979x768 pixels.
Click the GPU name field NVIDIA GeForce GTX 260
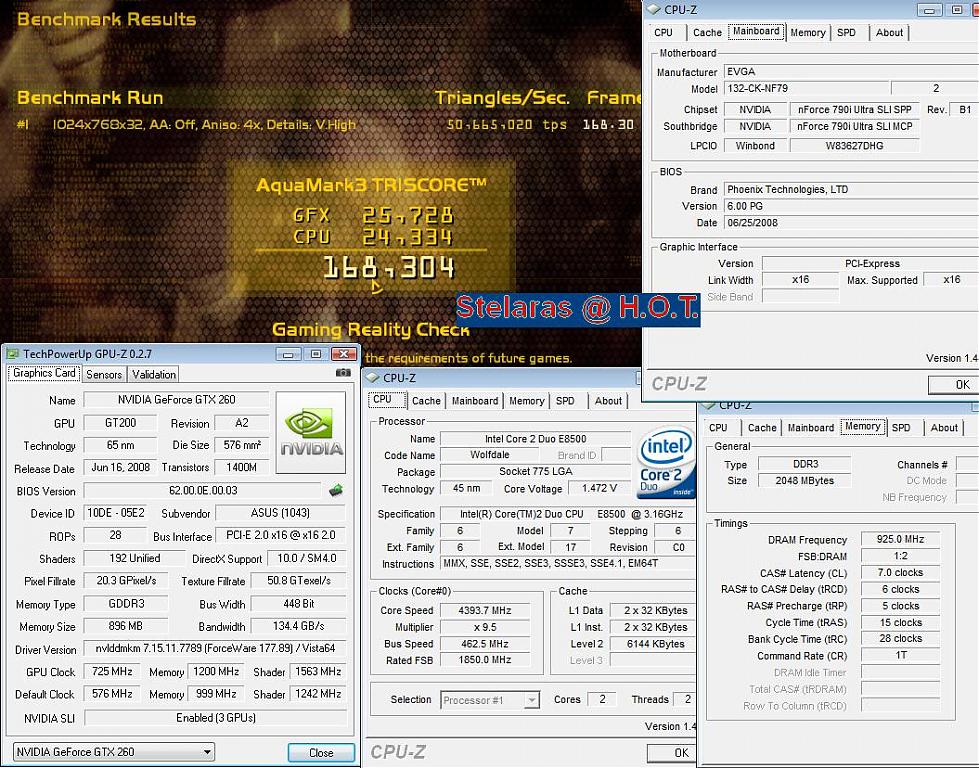tap(177, 400)
